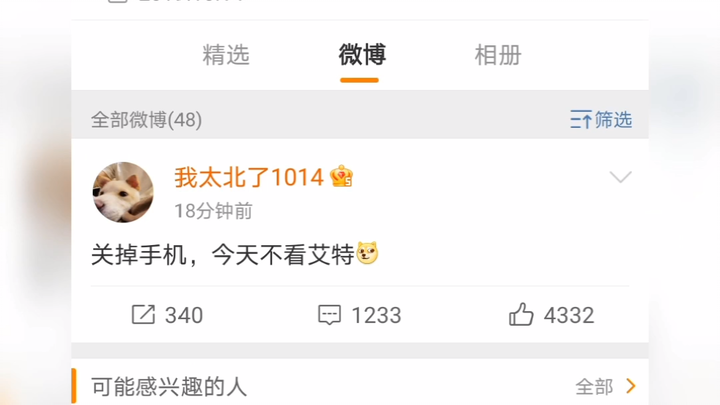Switch to the 精选 tab
720x405 pixels.
226,55
